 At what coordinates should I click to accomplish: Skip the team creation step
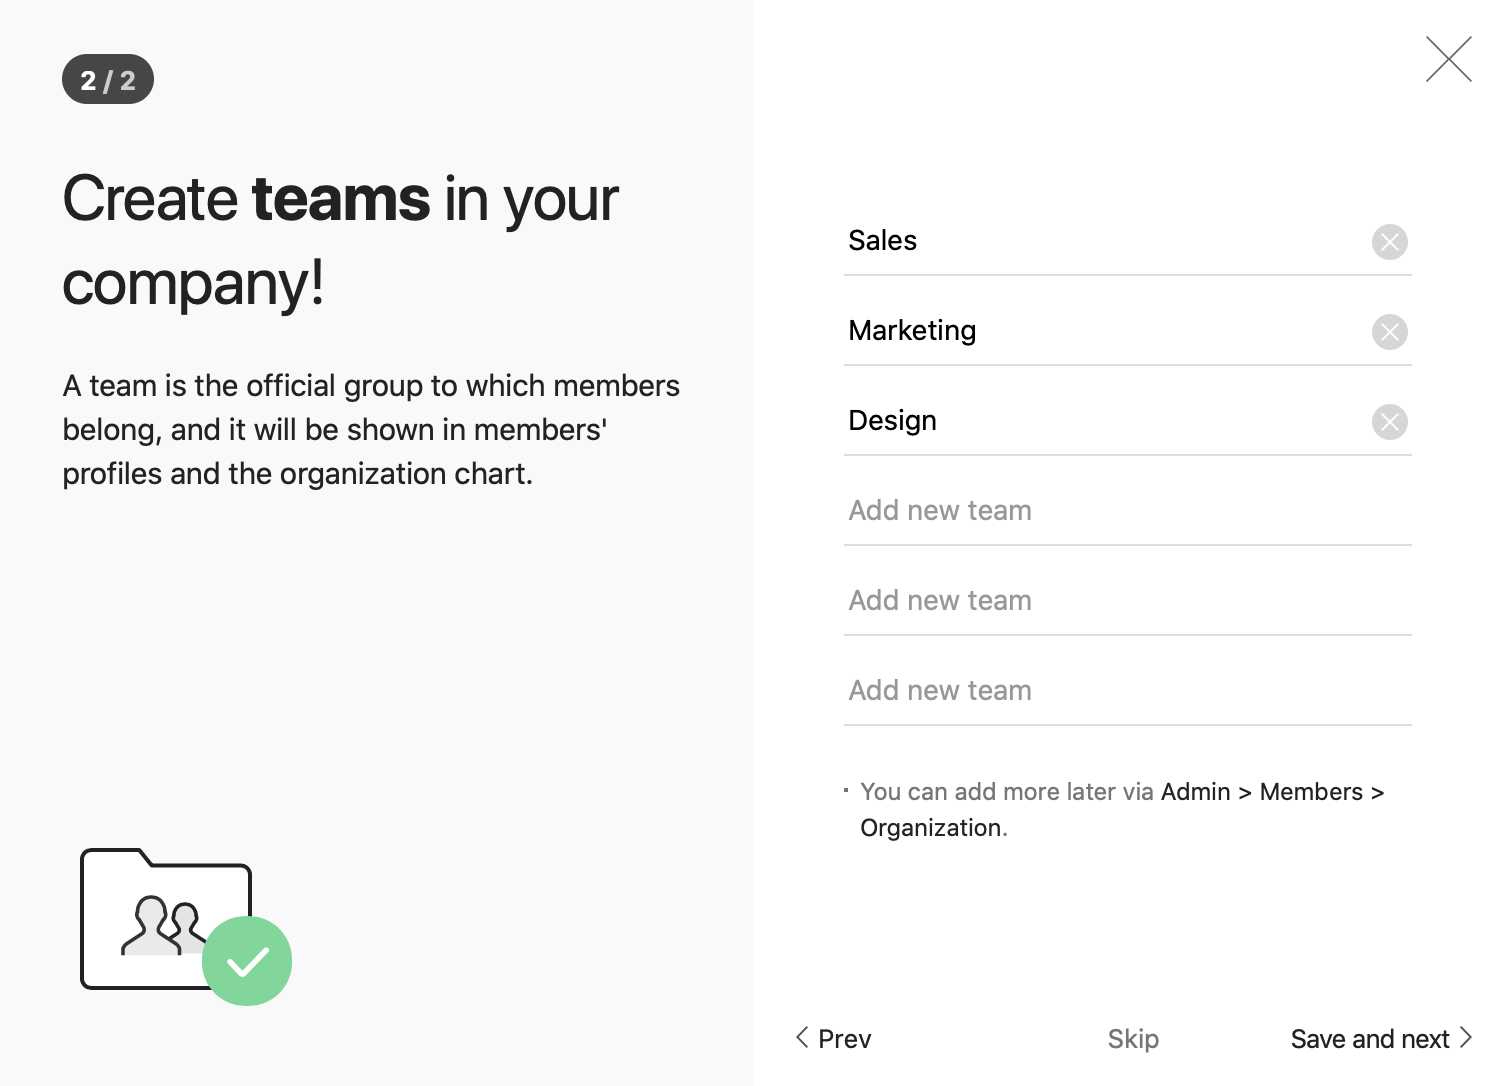[1132, 1039]
